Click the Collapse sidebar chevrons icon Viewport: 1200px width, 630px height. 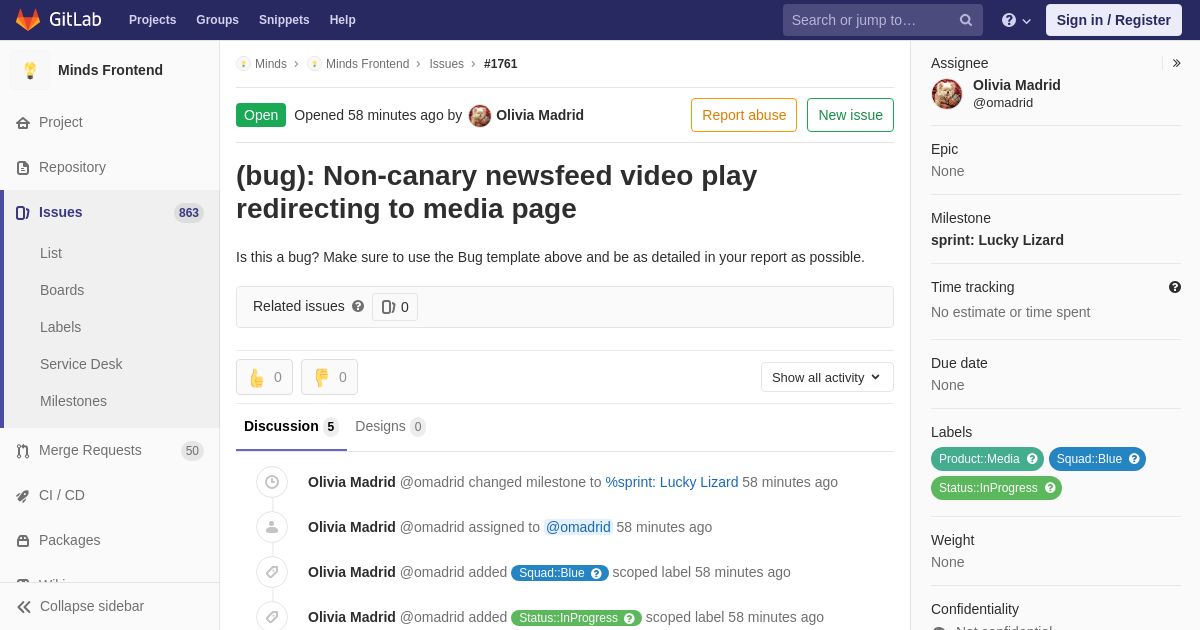pos(24,606)
